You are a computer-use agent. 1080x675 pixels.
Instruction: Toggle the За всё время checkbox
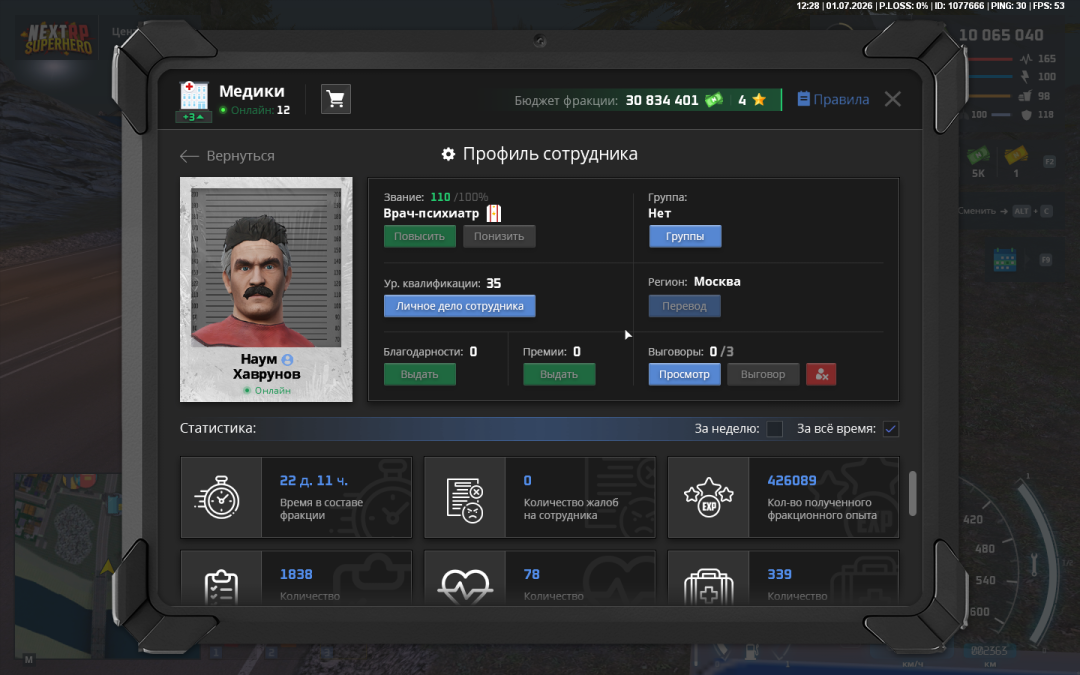click(x=891, y=429)
